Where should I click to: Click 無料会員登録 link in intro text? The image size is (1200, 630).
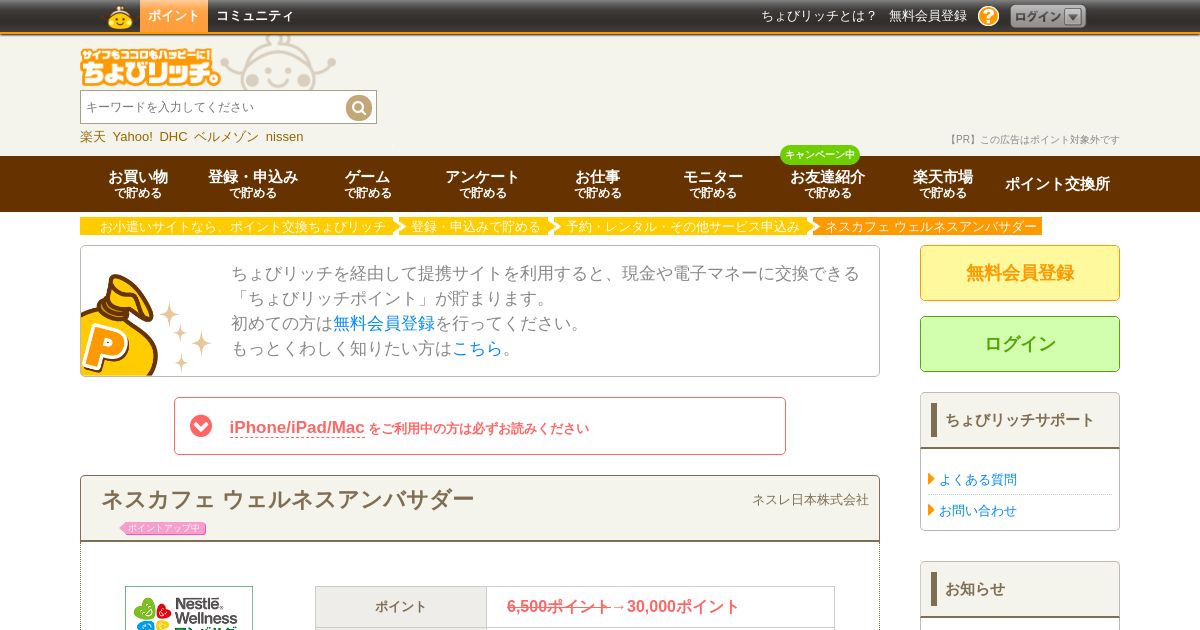click(384, 323)
